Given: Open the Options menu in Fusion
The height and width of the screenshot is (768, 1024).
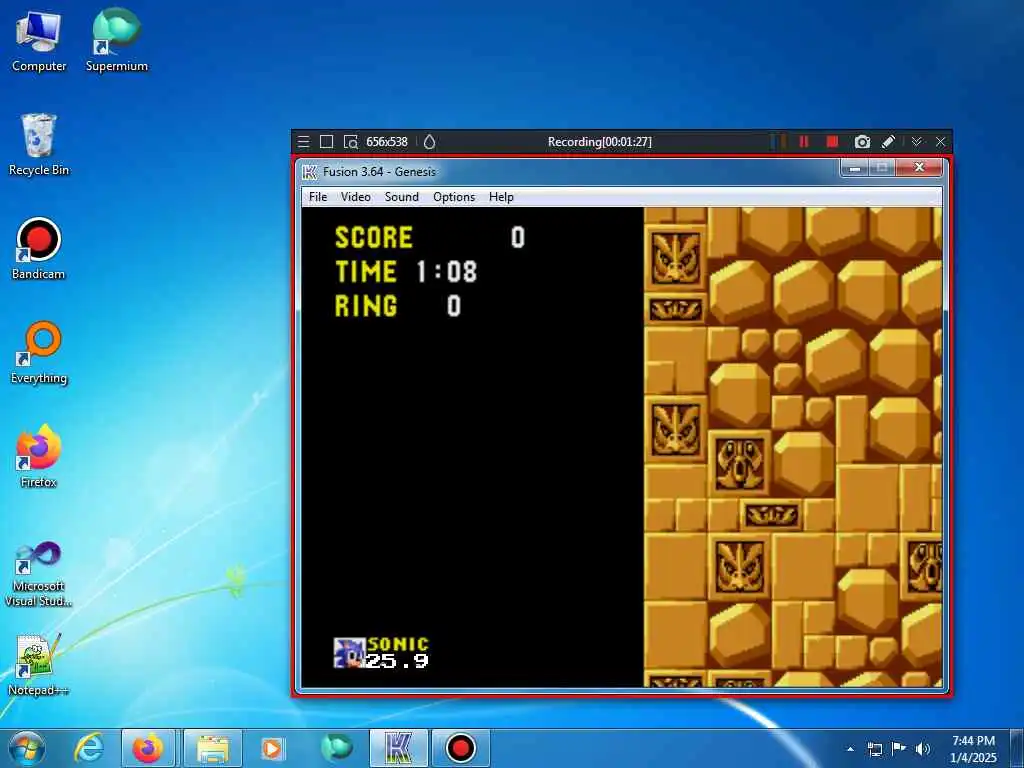Looking at the screenshot, I should click(x=454, y=197).
